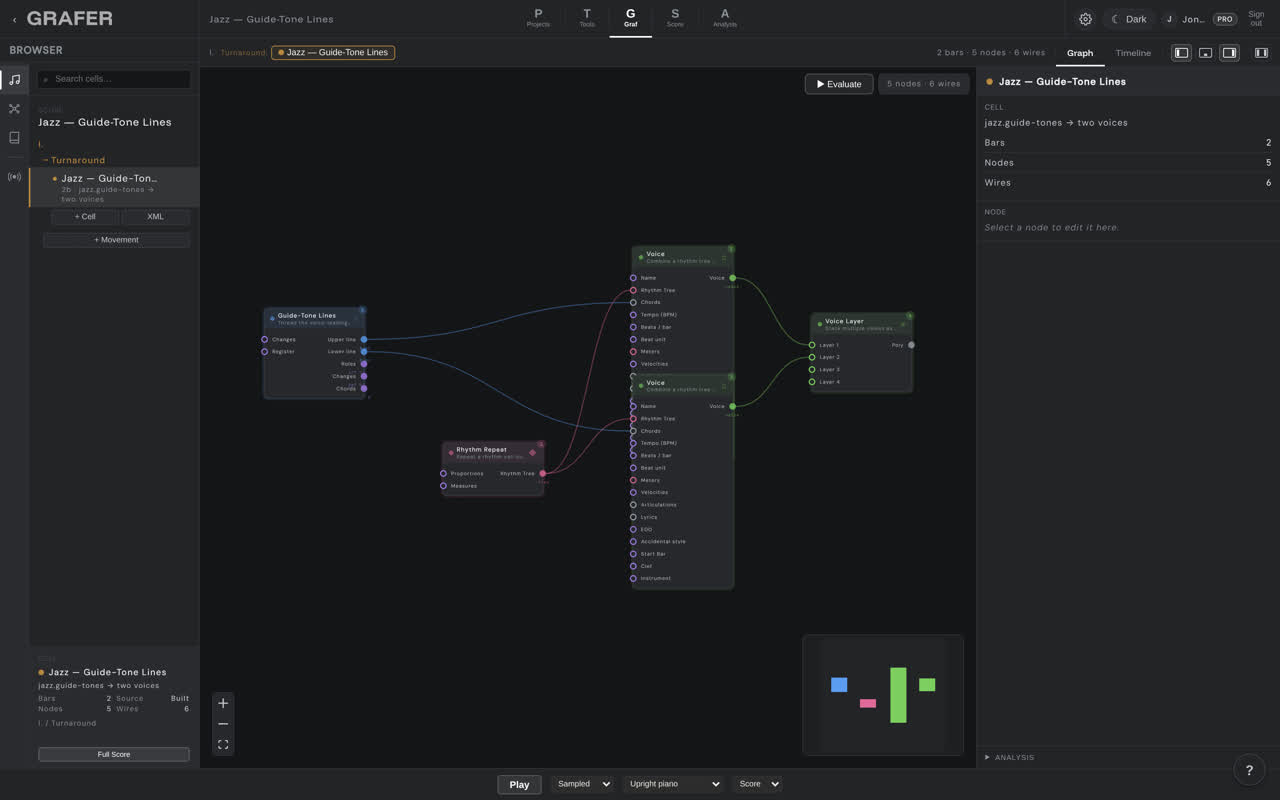This screenshot has height=800, width=1280.
Task: Fit the graph to the view
Action: 223,744
